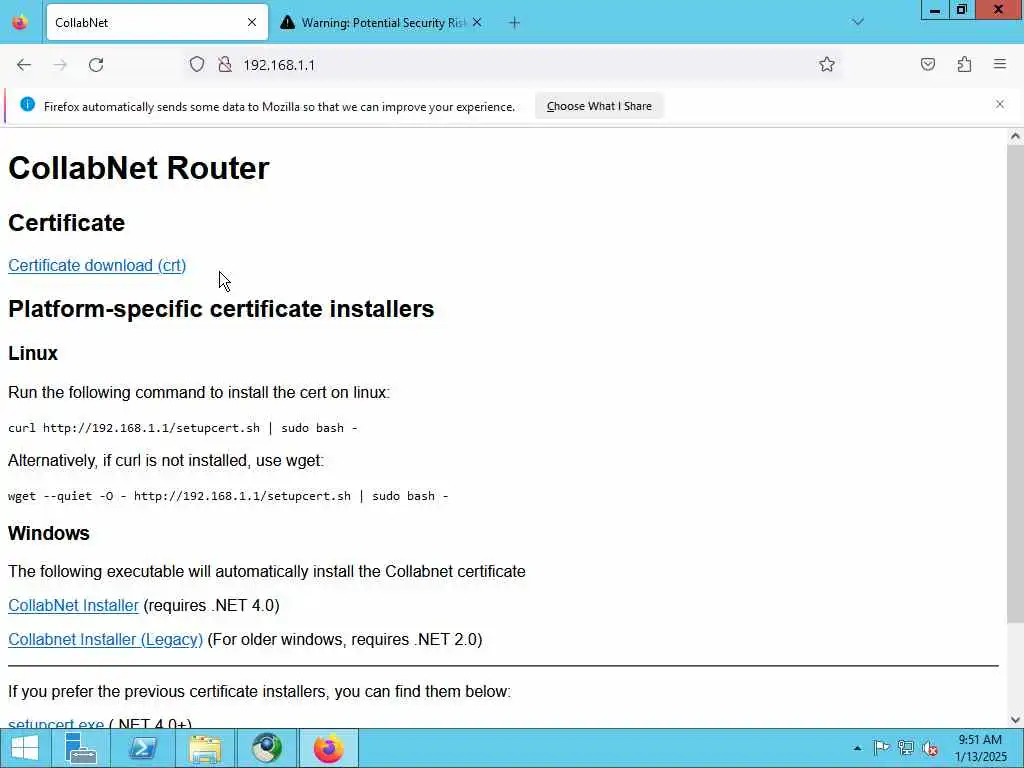1024x768 pixels.
Task: Go back to the previous page
Action: 24,65
